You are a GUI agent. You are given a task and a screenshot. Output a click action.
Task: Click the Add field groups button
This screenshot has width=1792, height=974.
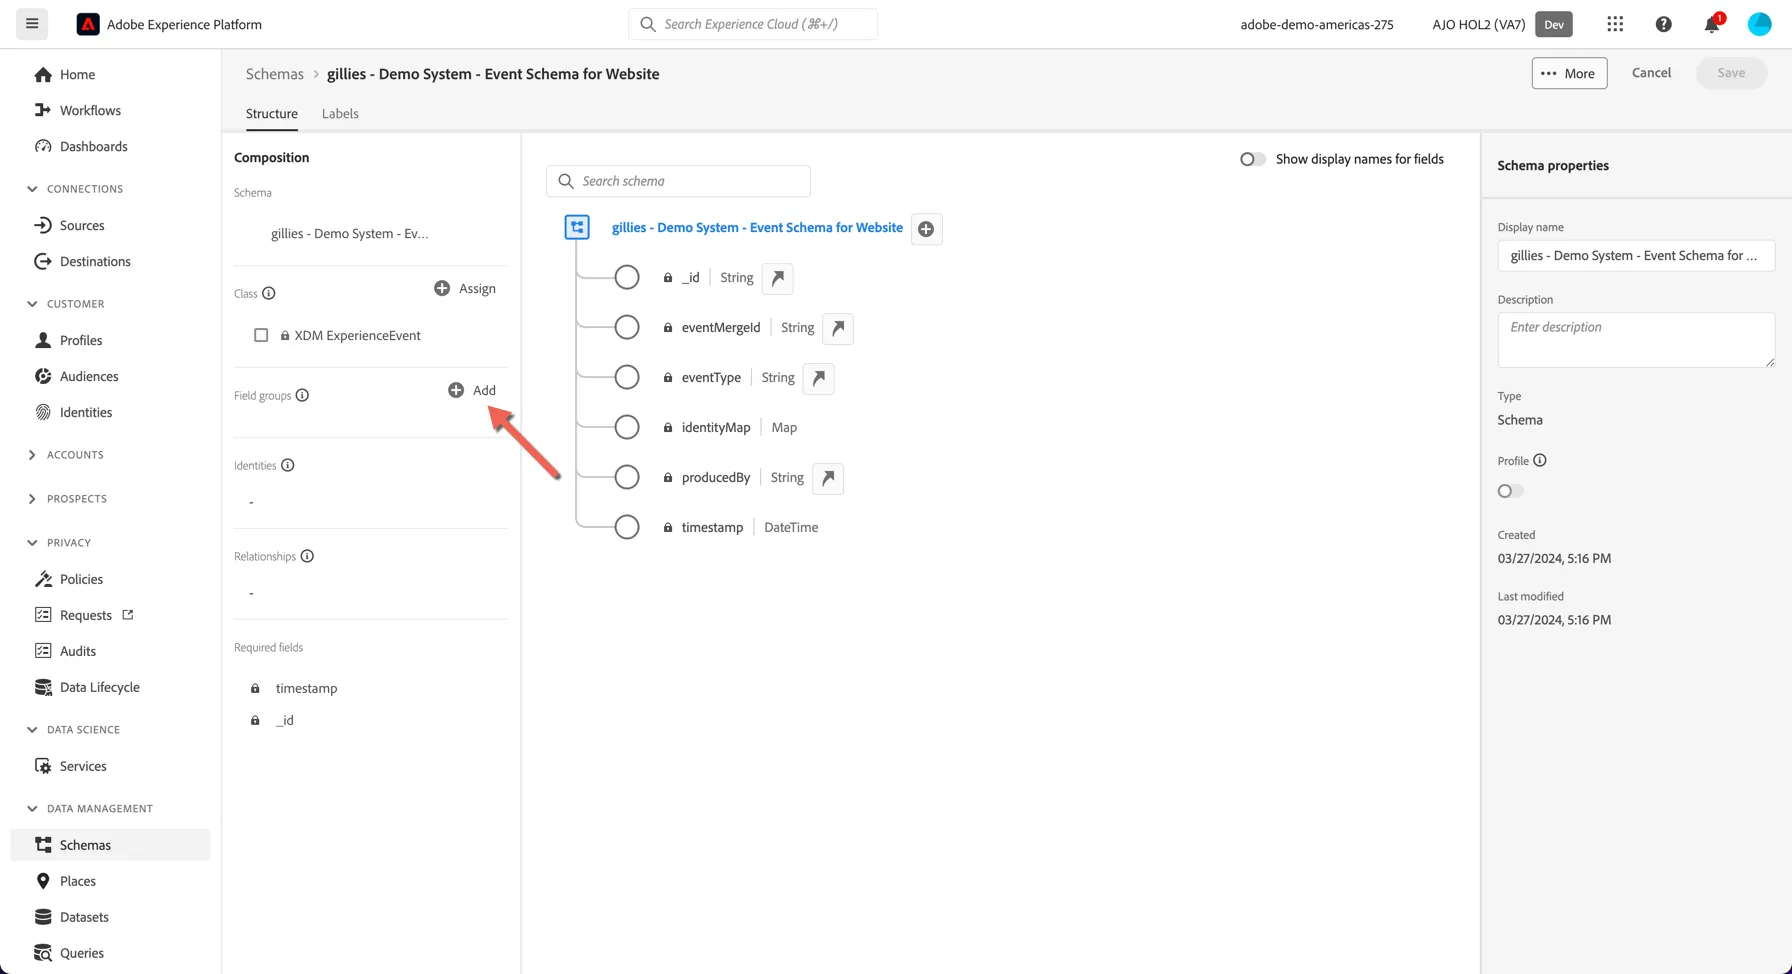472,390
